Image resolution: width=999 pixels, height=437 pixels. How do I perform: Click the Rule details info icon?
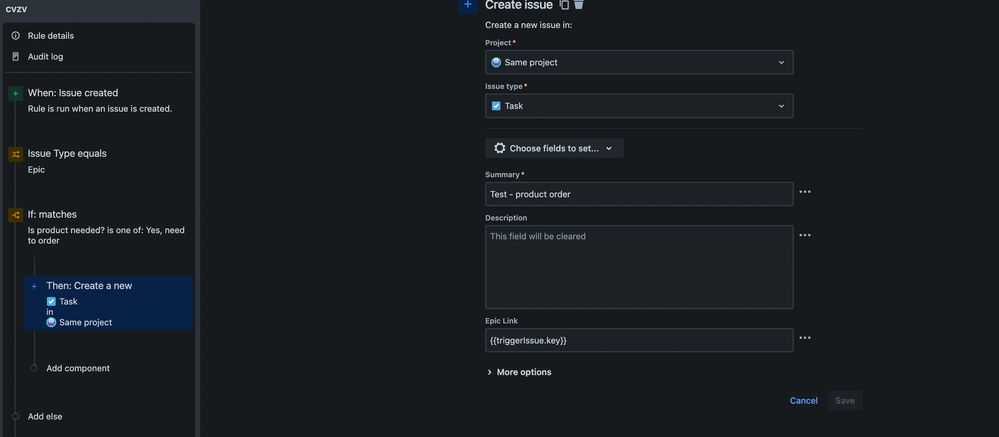click(16, 36)
